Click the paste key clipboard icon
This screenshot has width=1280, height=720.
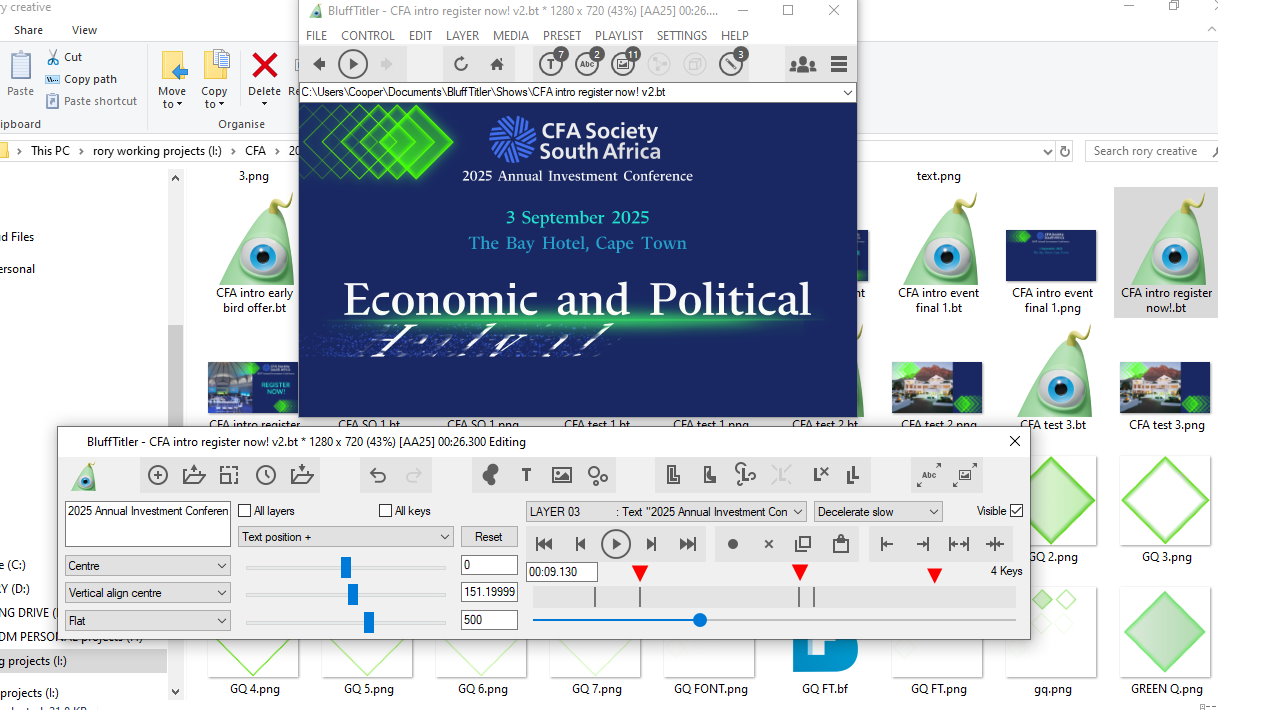(x=840, y=544)
